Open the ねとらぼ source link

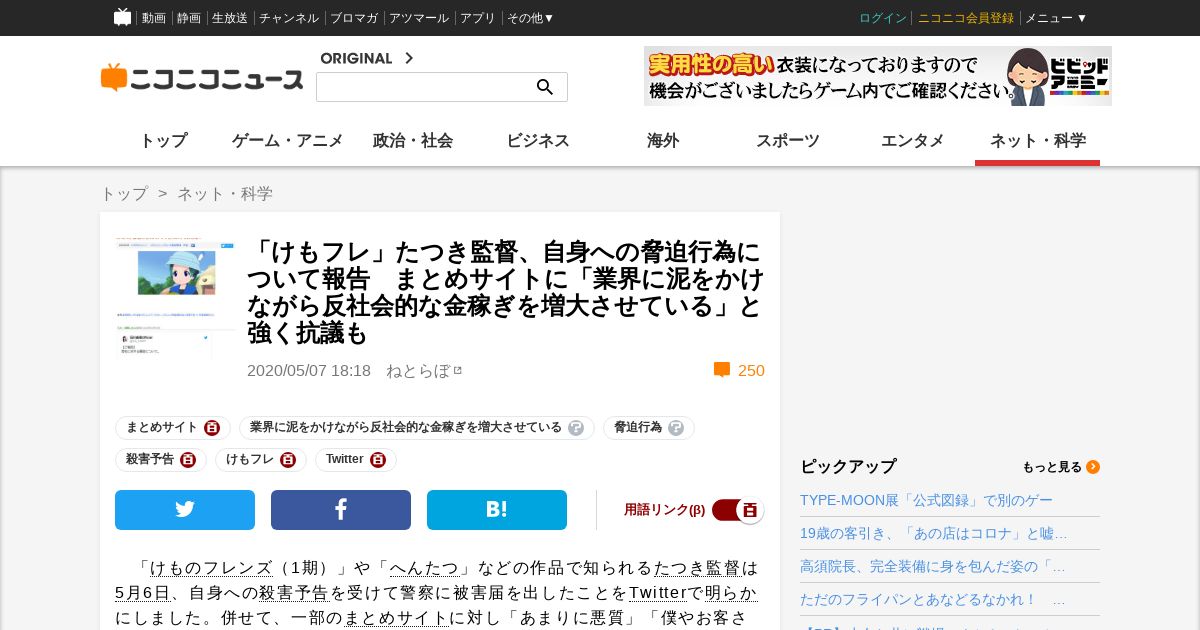pyautogui.click(x=418, y=371)
